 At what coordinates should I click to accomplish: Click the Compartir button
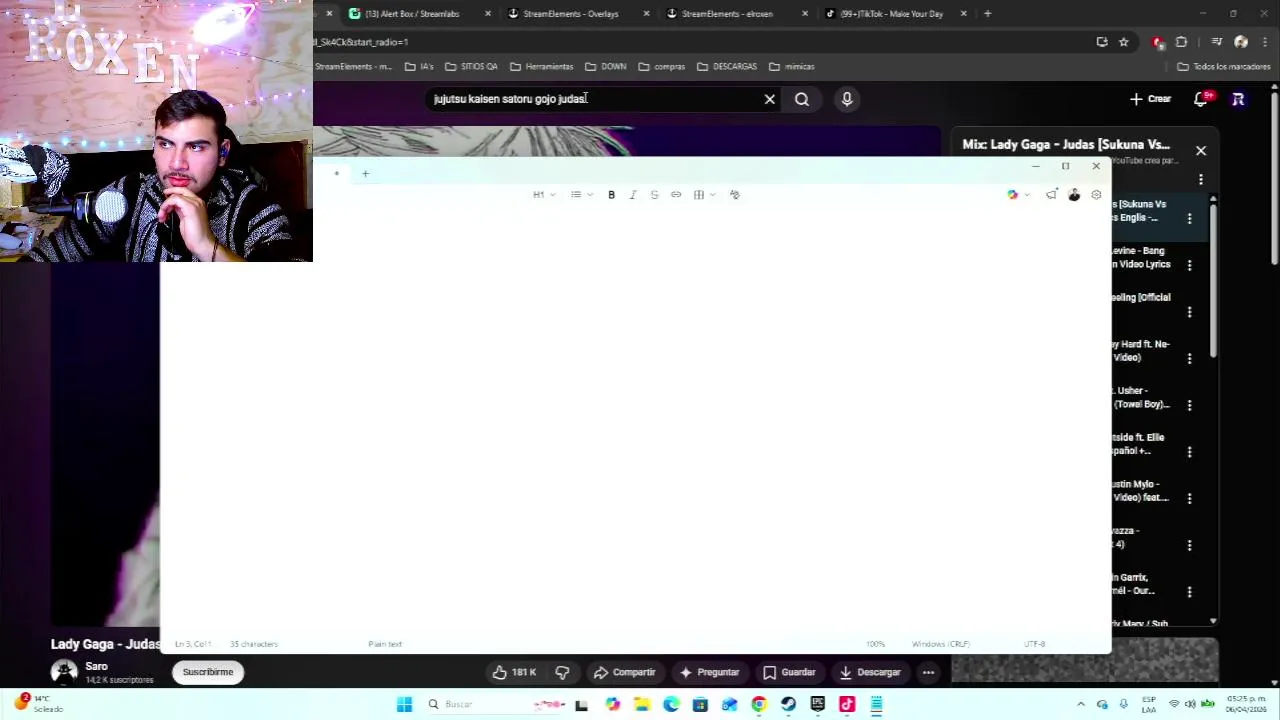point(623,672)
